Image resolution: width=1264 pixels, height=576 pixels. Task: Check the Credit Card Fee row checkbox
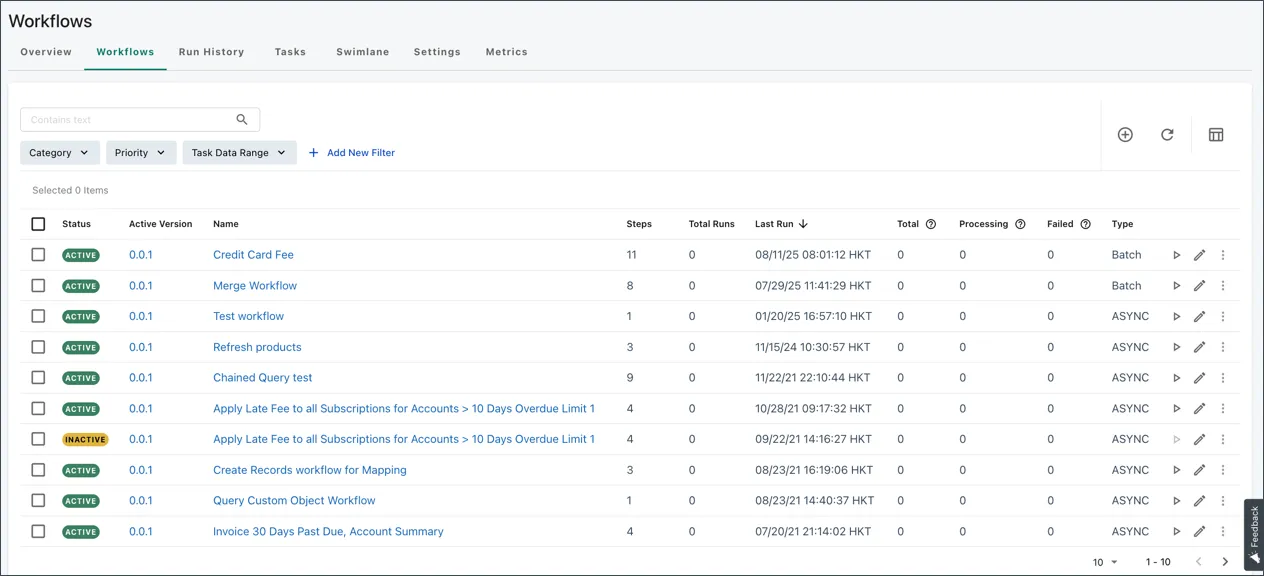pos(38,255)
